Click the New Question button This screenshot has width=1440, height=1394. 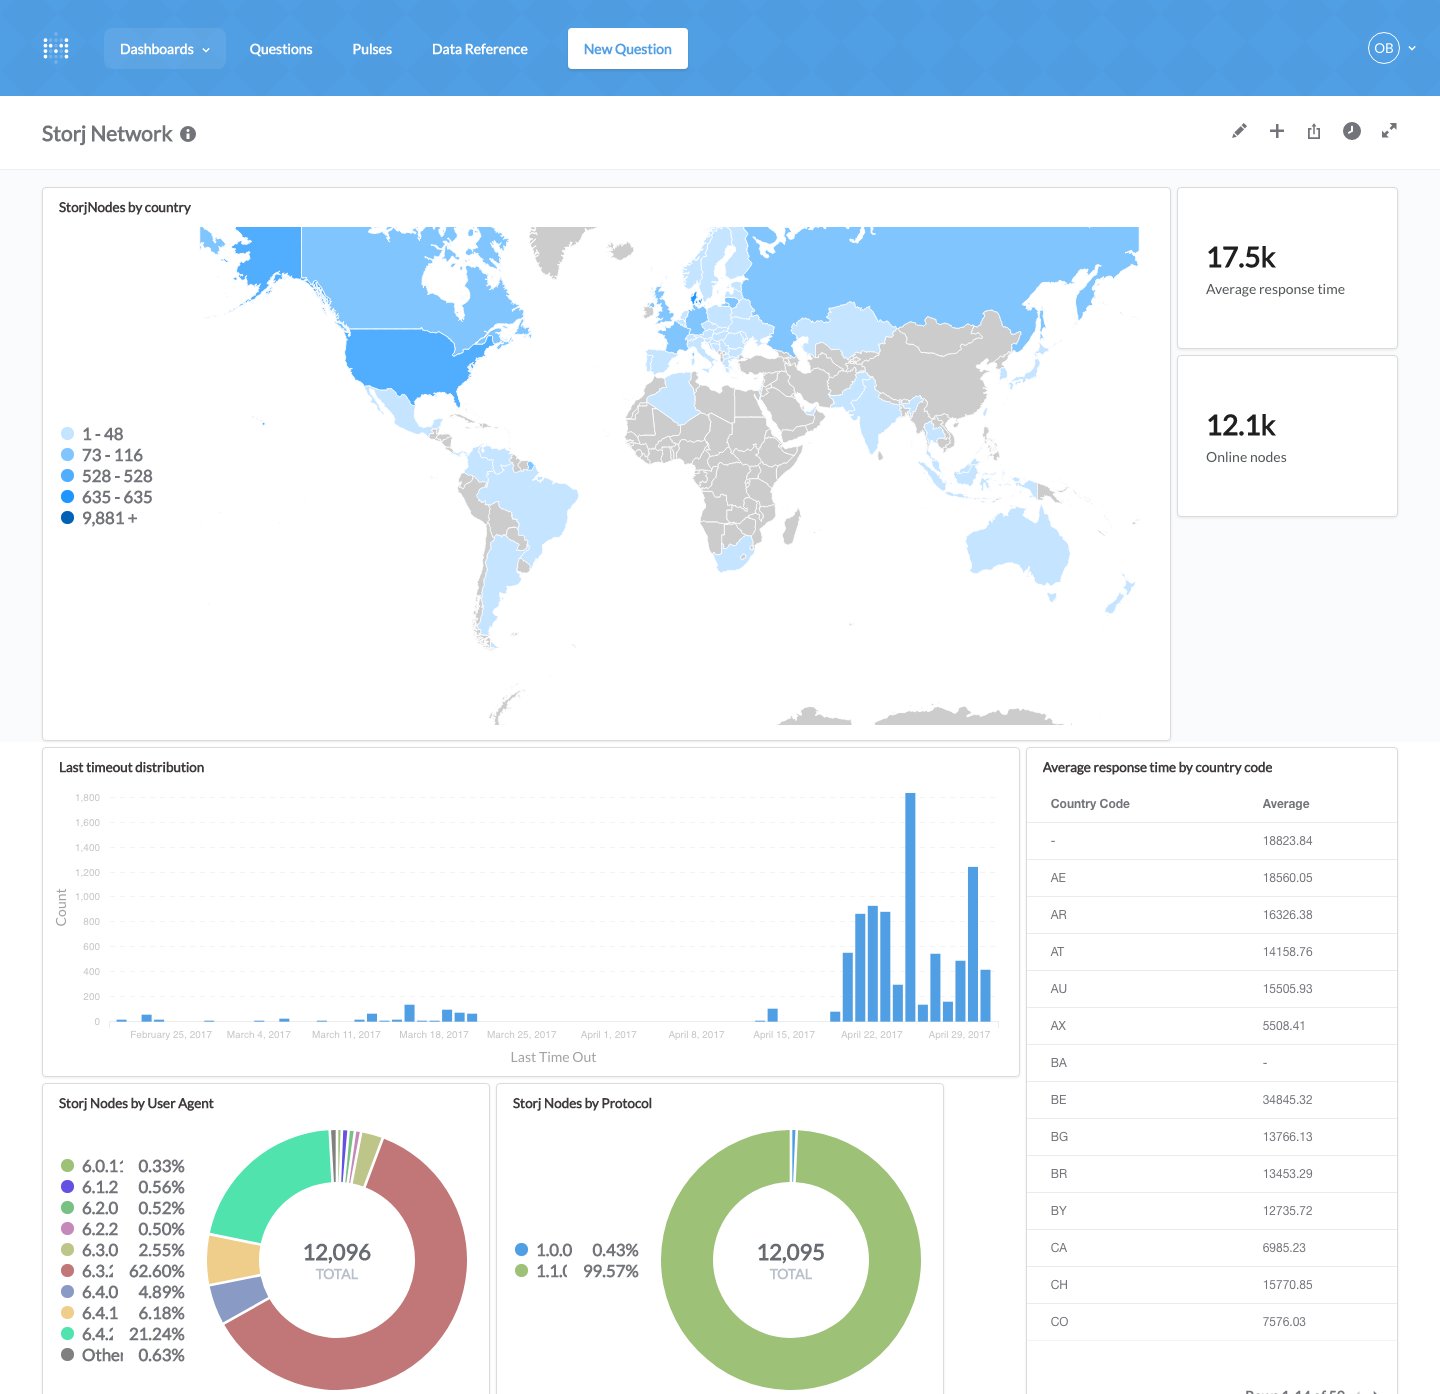pyautogui.click(x=628, y=49)
